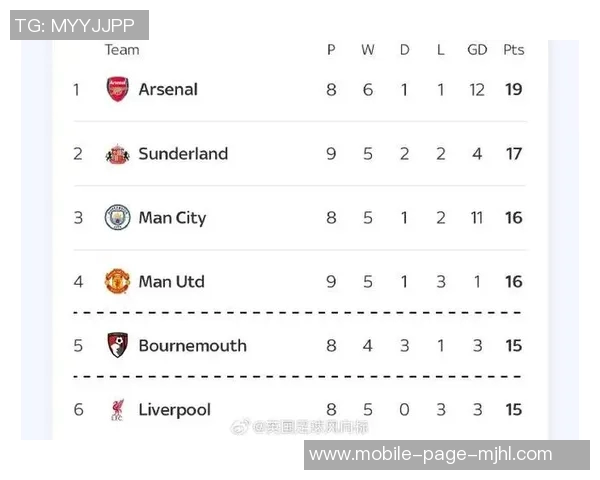This screenshot has height=480, width=600.
Task: Click the Weibo logo watermark icon
Action: tap(241, 427)
